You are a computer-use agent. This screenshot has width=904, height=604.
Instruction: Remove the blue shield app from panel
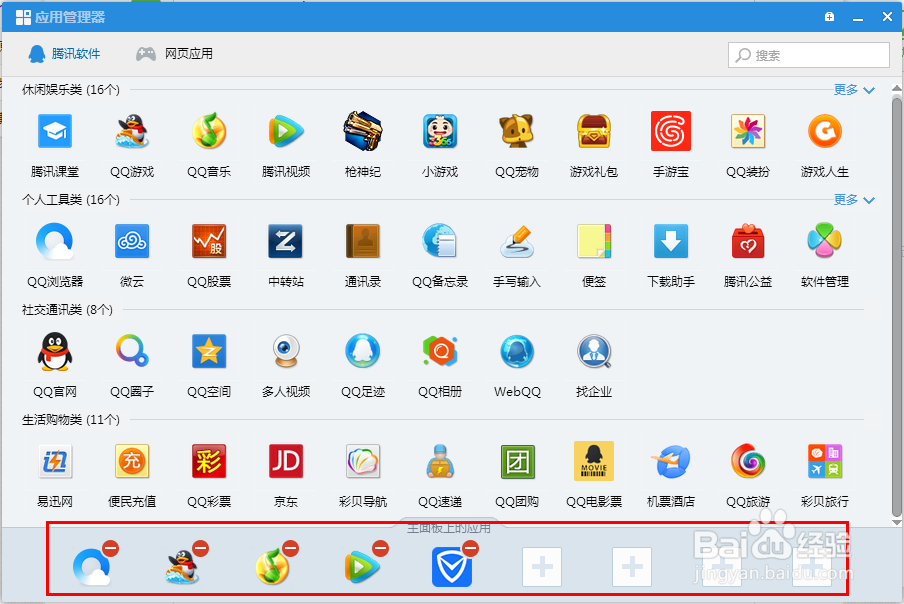coord(470,548)
